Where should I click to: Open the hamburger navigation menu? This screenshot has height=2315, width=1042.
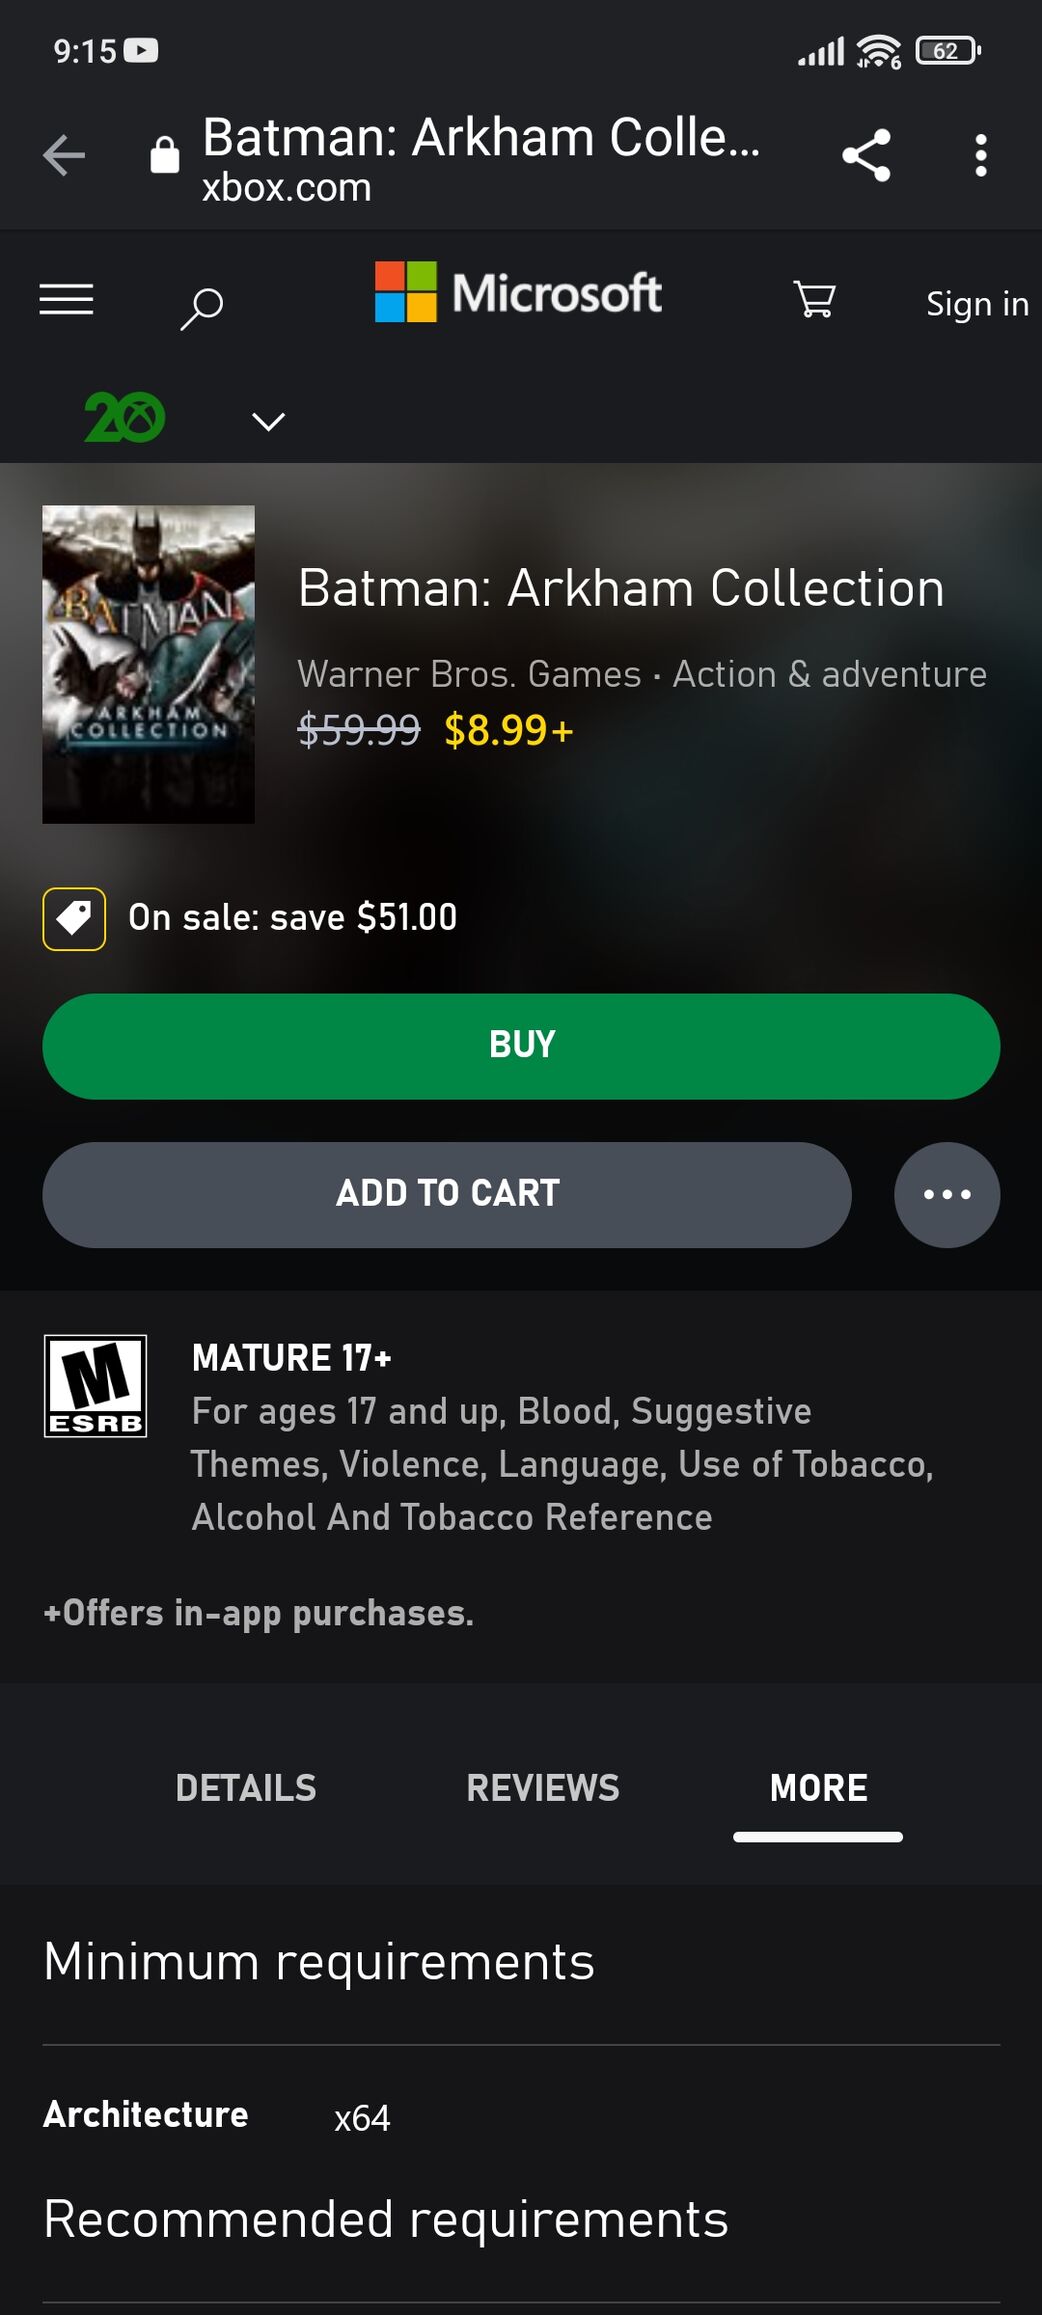66,299
